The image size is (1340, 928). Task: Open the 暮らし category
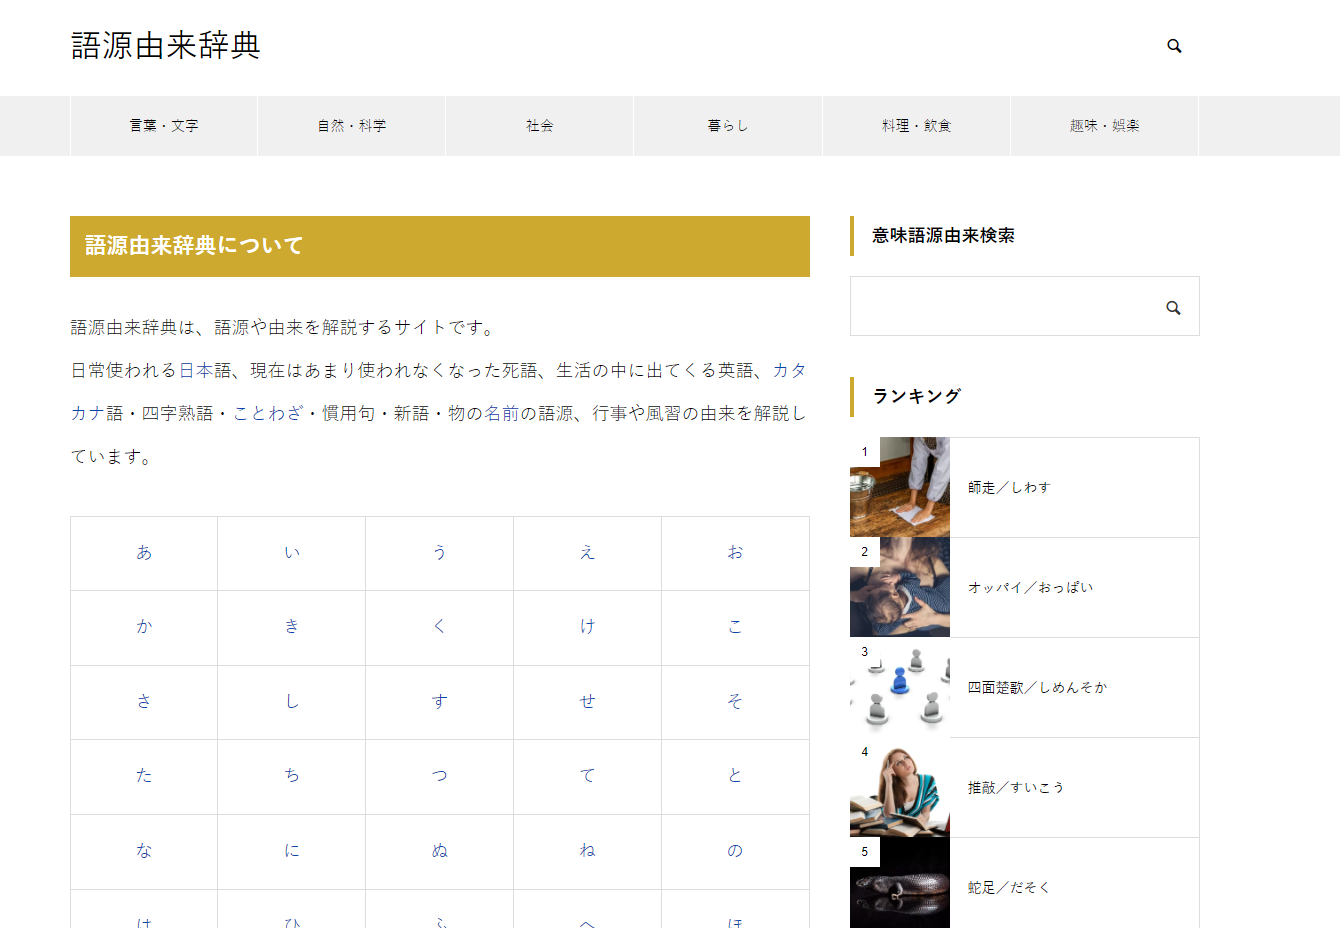point(727,125)
